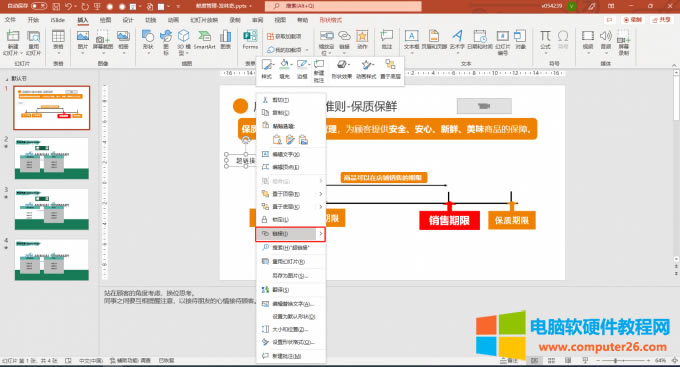Switch to normal view in status bar

pyautogui.click(x=534, y=360)
